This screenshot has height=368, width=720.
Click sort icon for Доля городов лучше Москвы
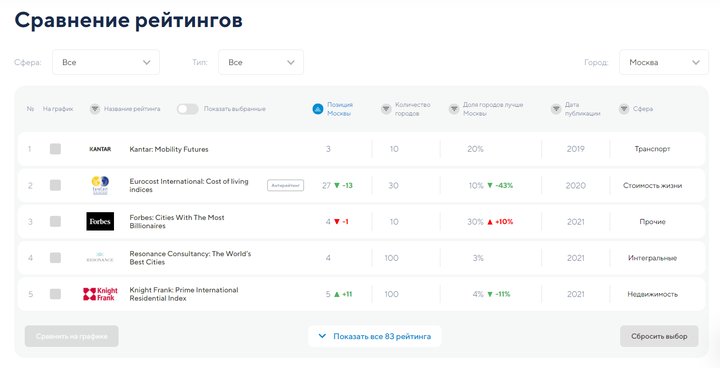[x=454, y=109]
